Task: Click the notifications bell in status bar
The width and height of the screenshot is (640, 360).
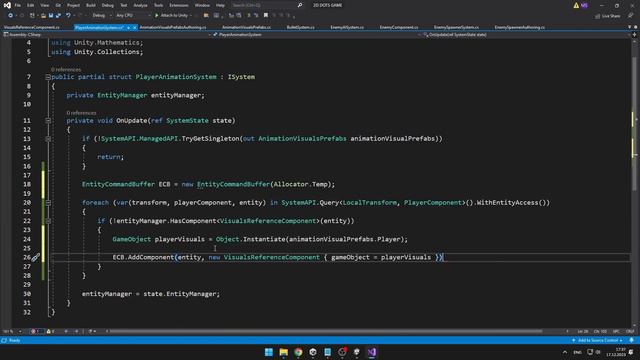Action: (x=631, y=340)
